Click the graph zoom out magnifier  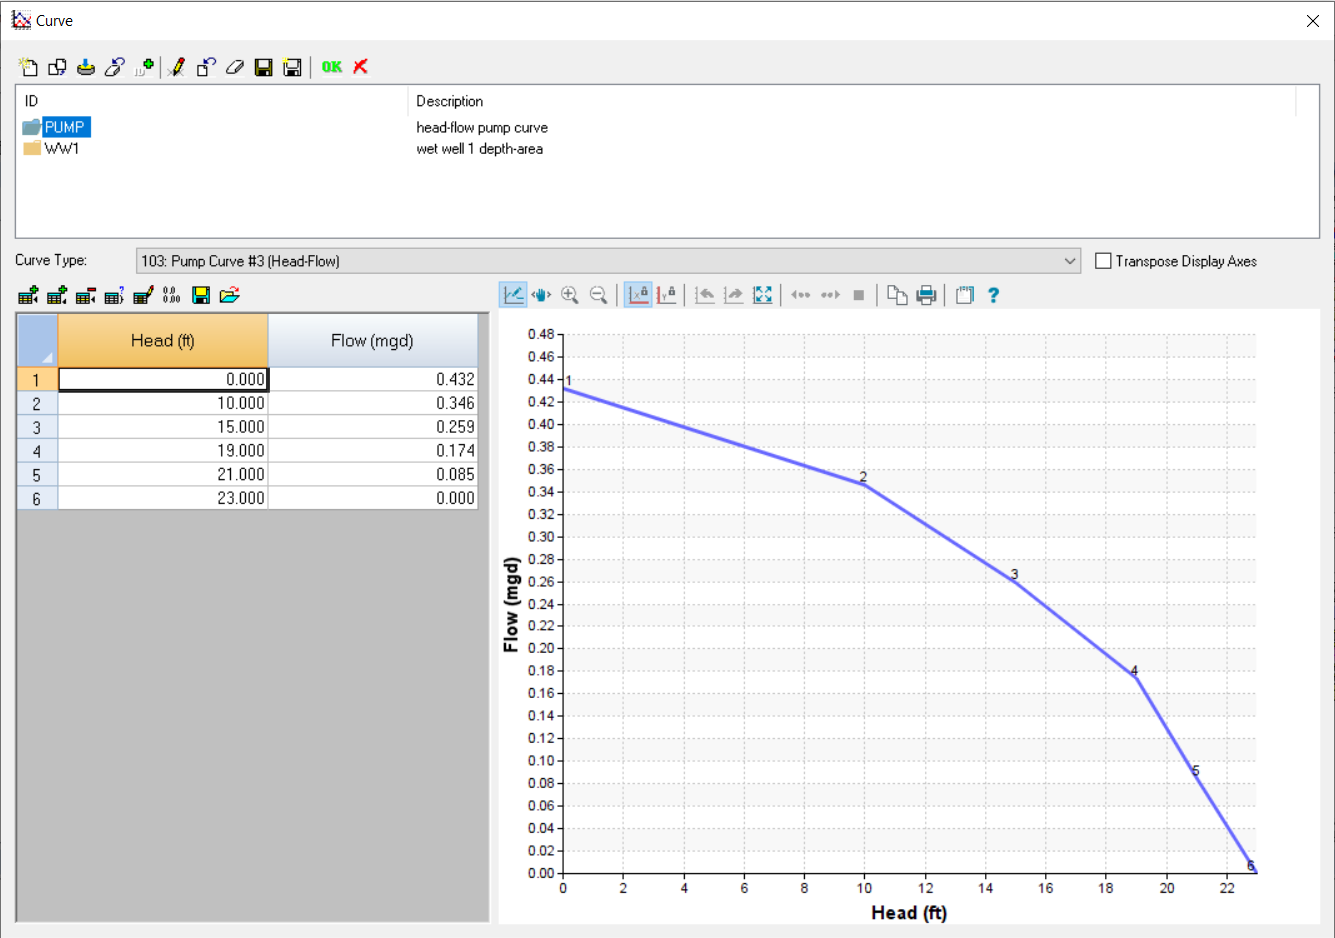pyautogui.click(x=599, y=295)
